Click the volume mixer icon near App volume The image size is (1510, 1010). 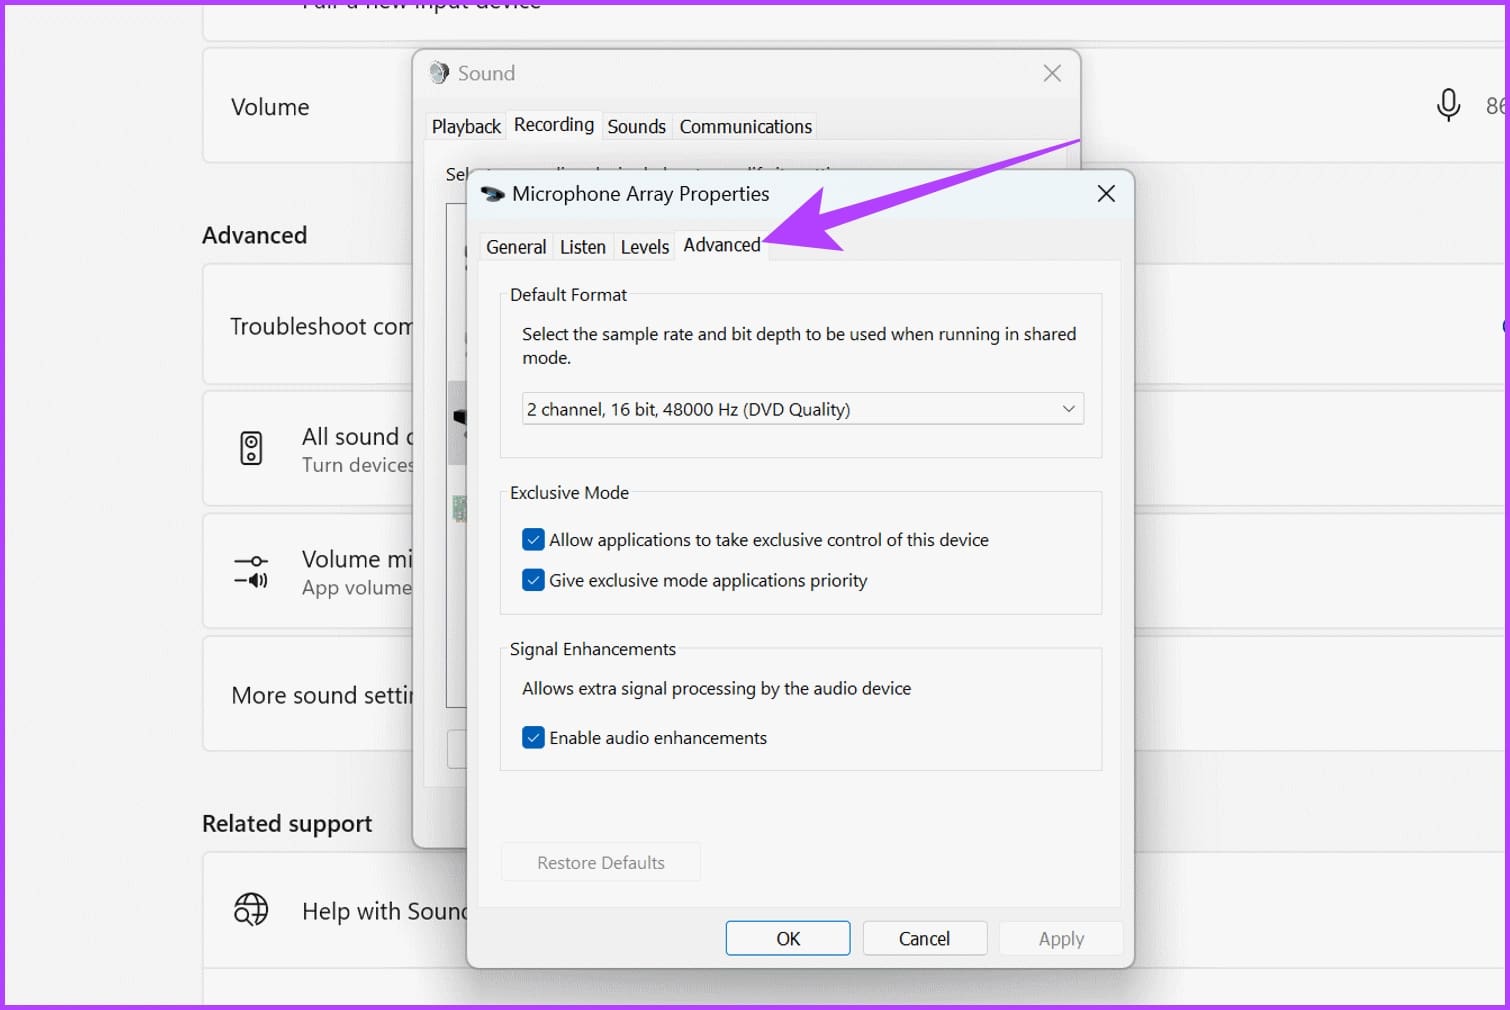tap(251, 572)
